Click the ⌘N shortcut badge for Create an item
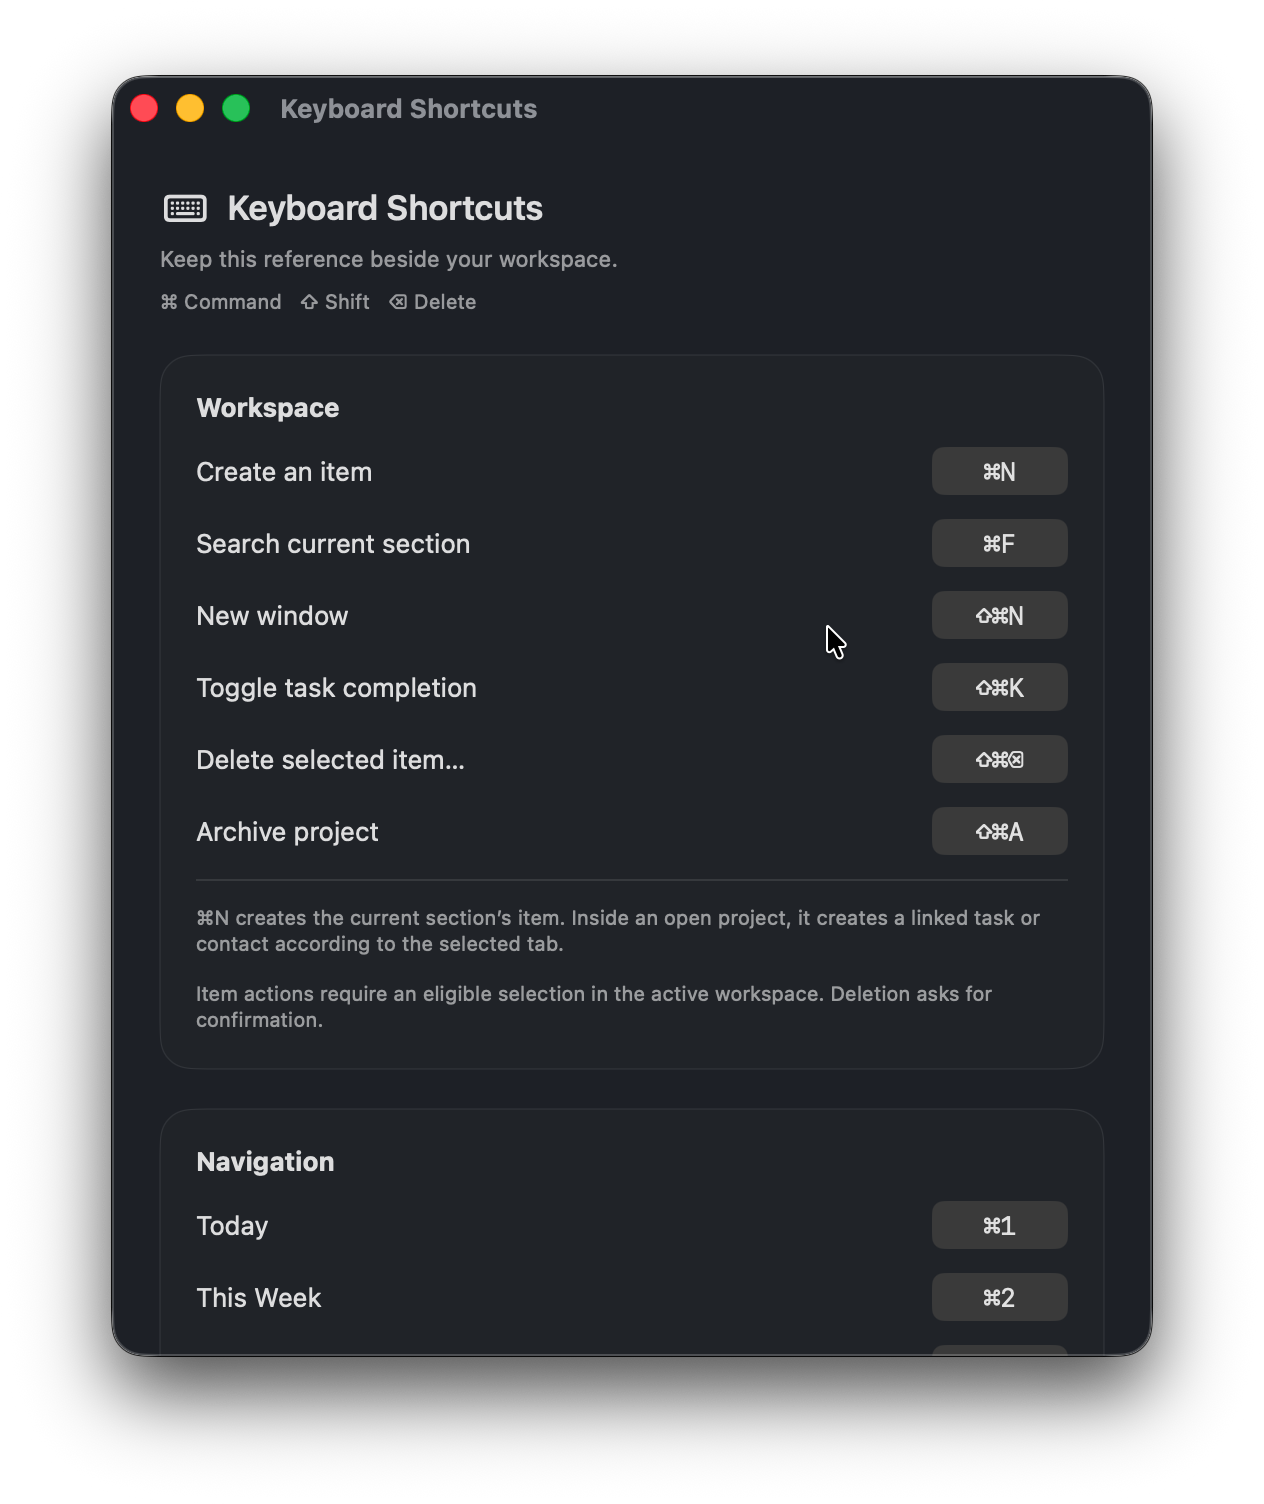 999,471
